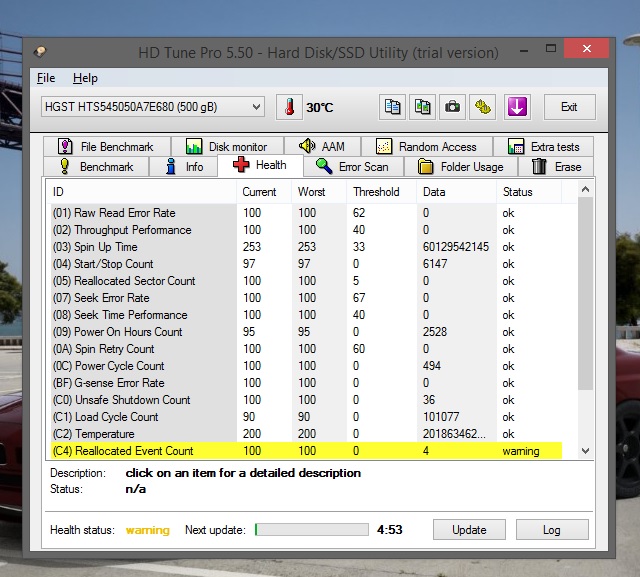Select G-sense Error Rate row

(306, 383)
